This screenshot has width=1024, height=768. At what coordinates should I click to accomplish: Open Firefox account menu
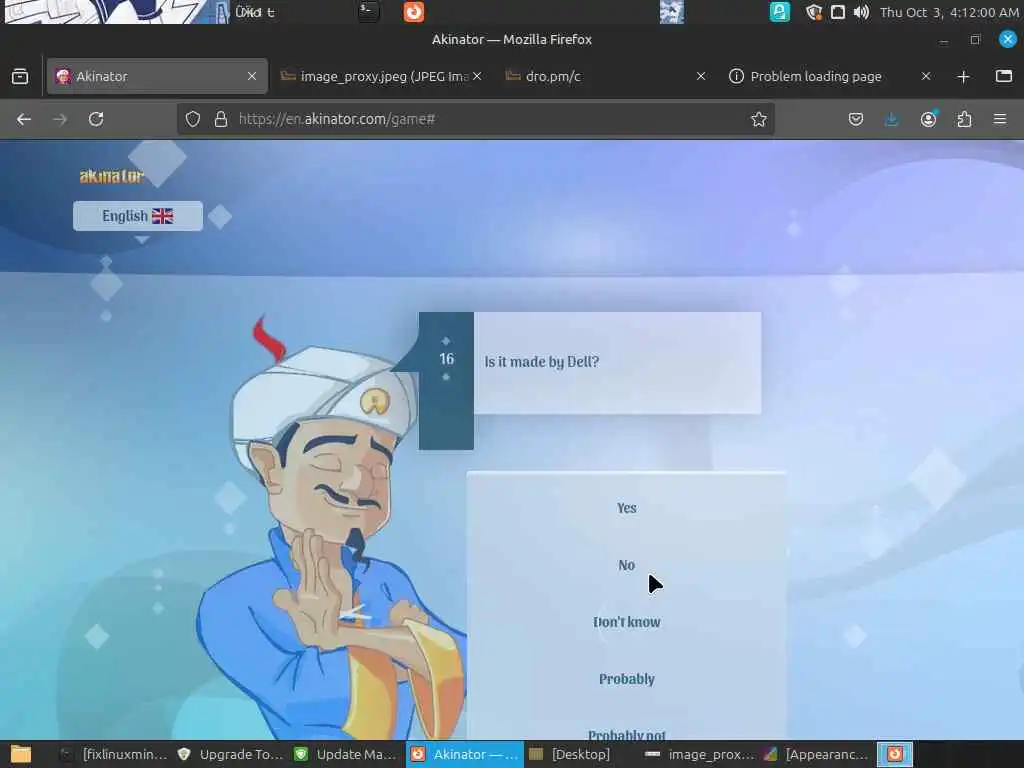928,120
